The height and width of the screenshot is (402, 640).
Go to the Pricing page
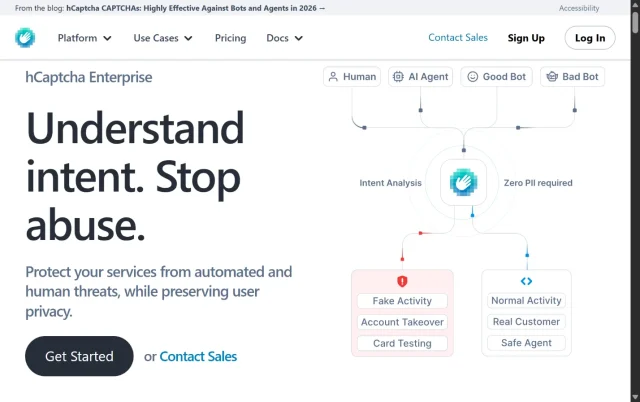pyautogui.click(x=231, y=38)
